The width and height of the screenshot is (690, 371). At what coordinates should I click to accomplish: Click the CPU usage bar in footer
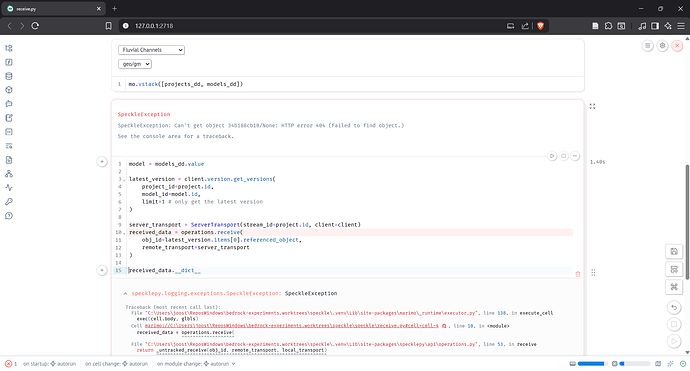point(631,364)
